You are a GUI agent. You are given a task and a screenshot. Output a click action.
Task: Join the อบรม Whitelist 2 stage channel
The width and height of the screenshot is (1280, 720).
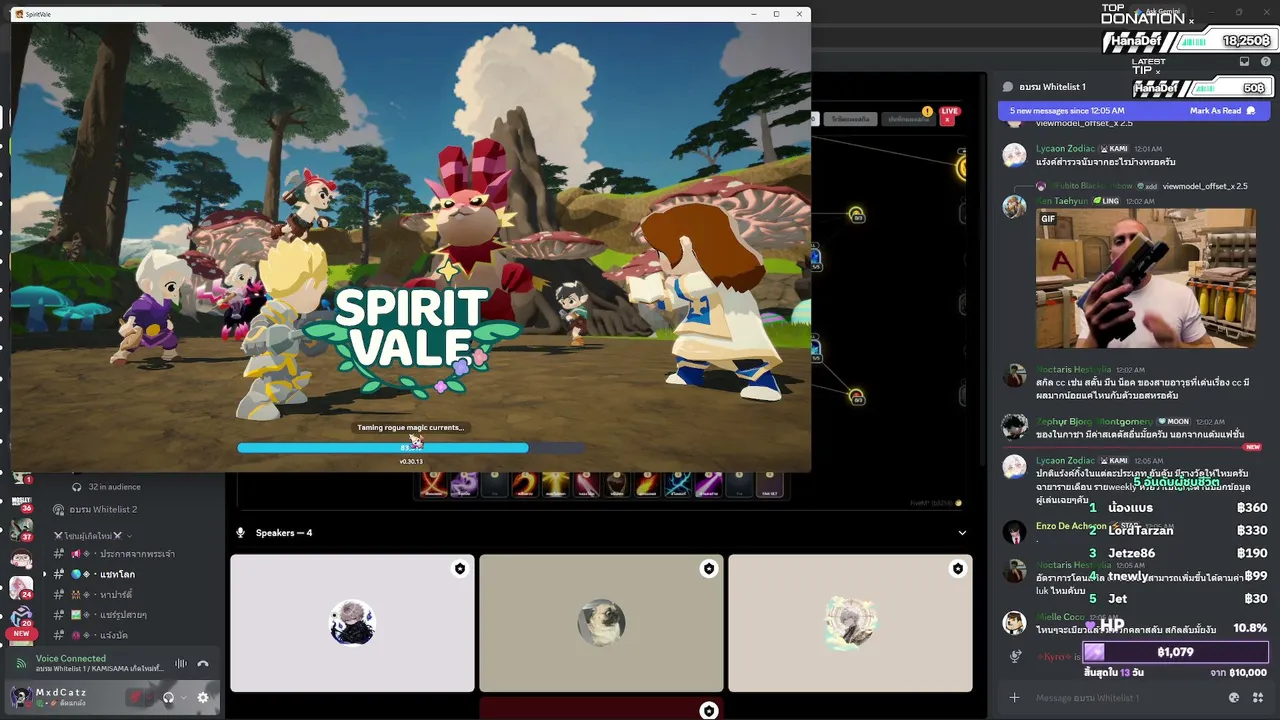coord(103,510)
